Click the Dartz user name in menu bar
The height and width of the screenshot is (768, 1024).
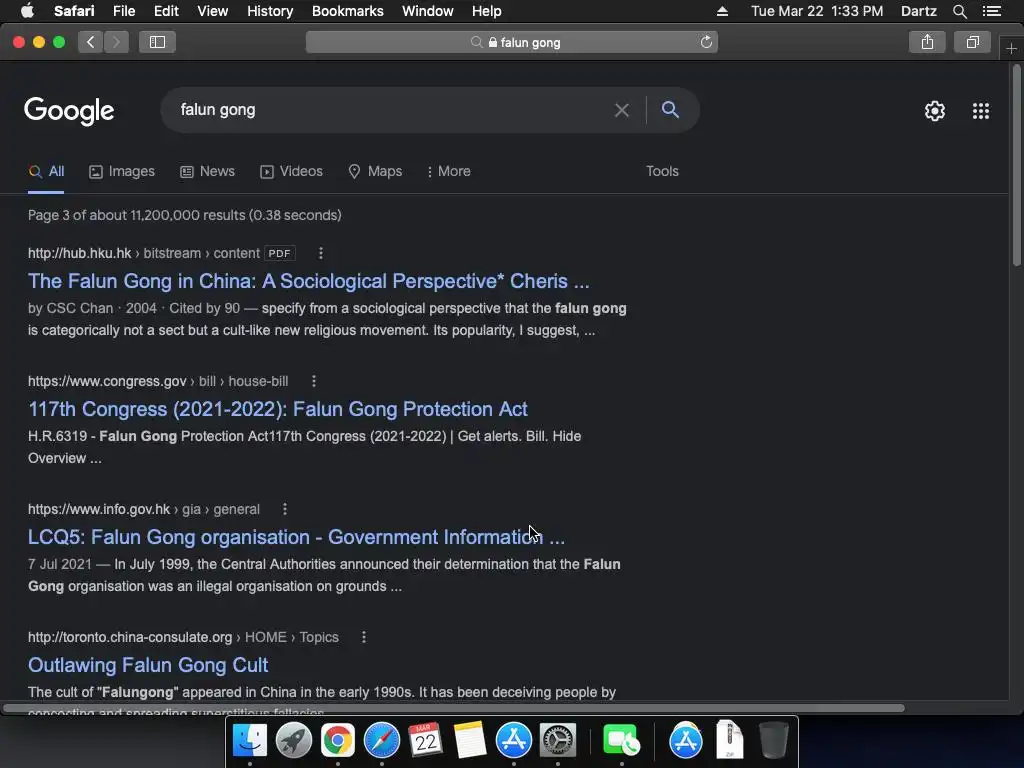919,11
